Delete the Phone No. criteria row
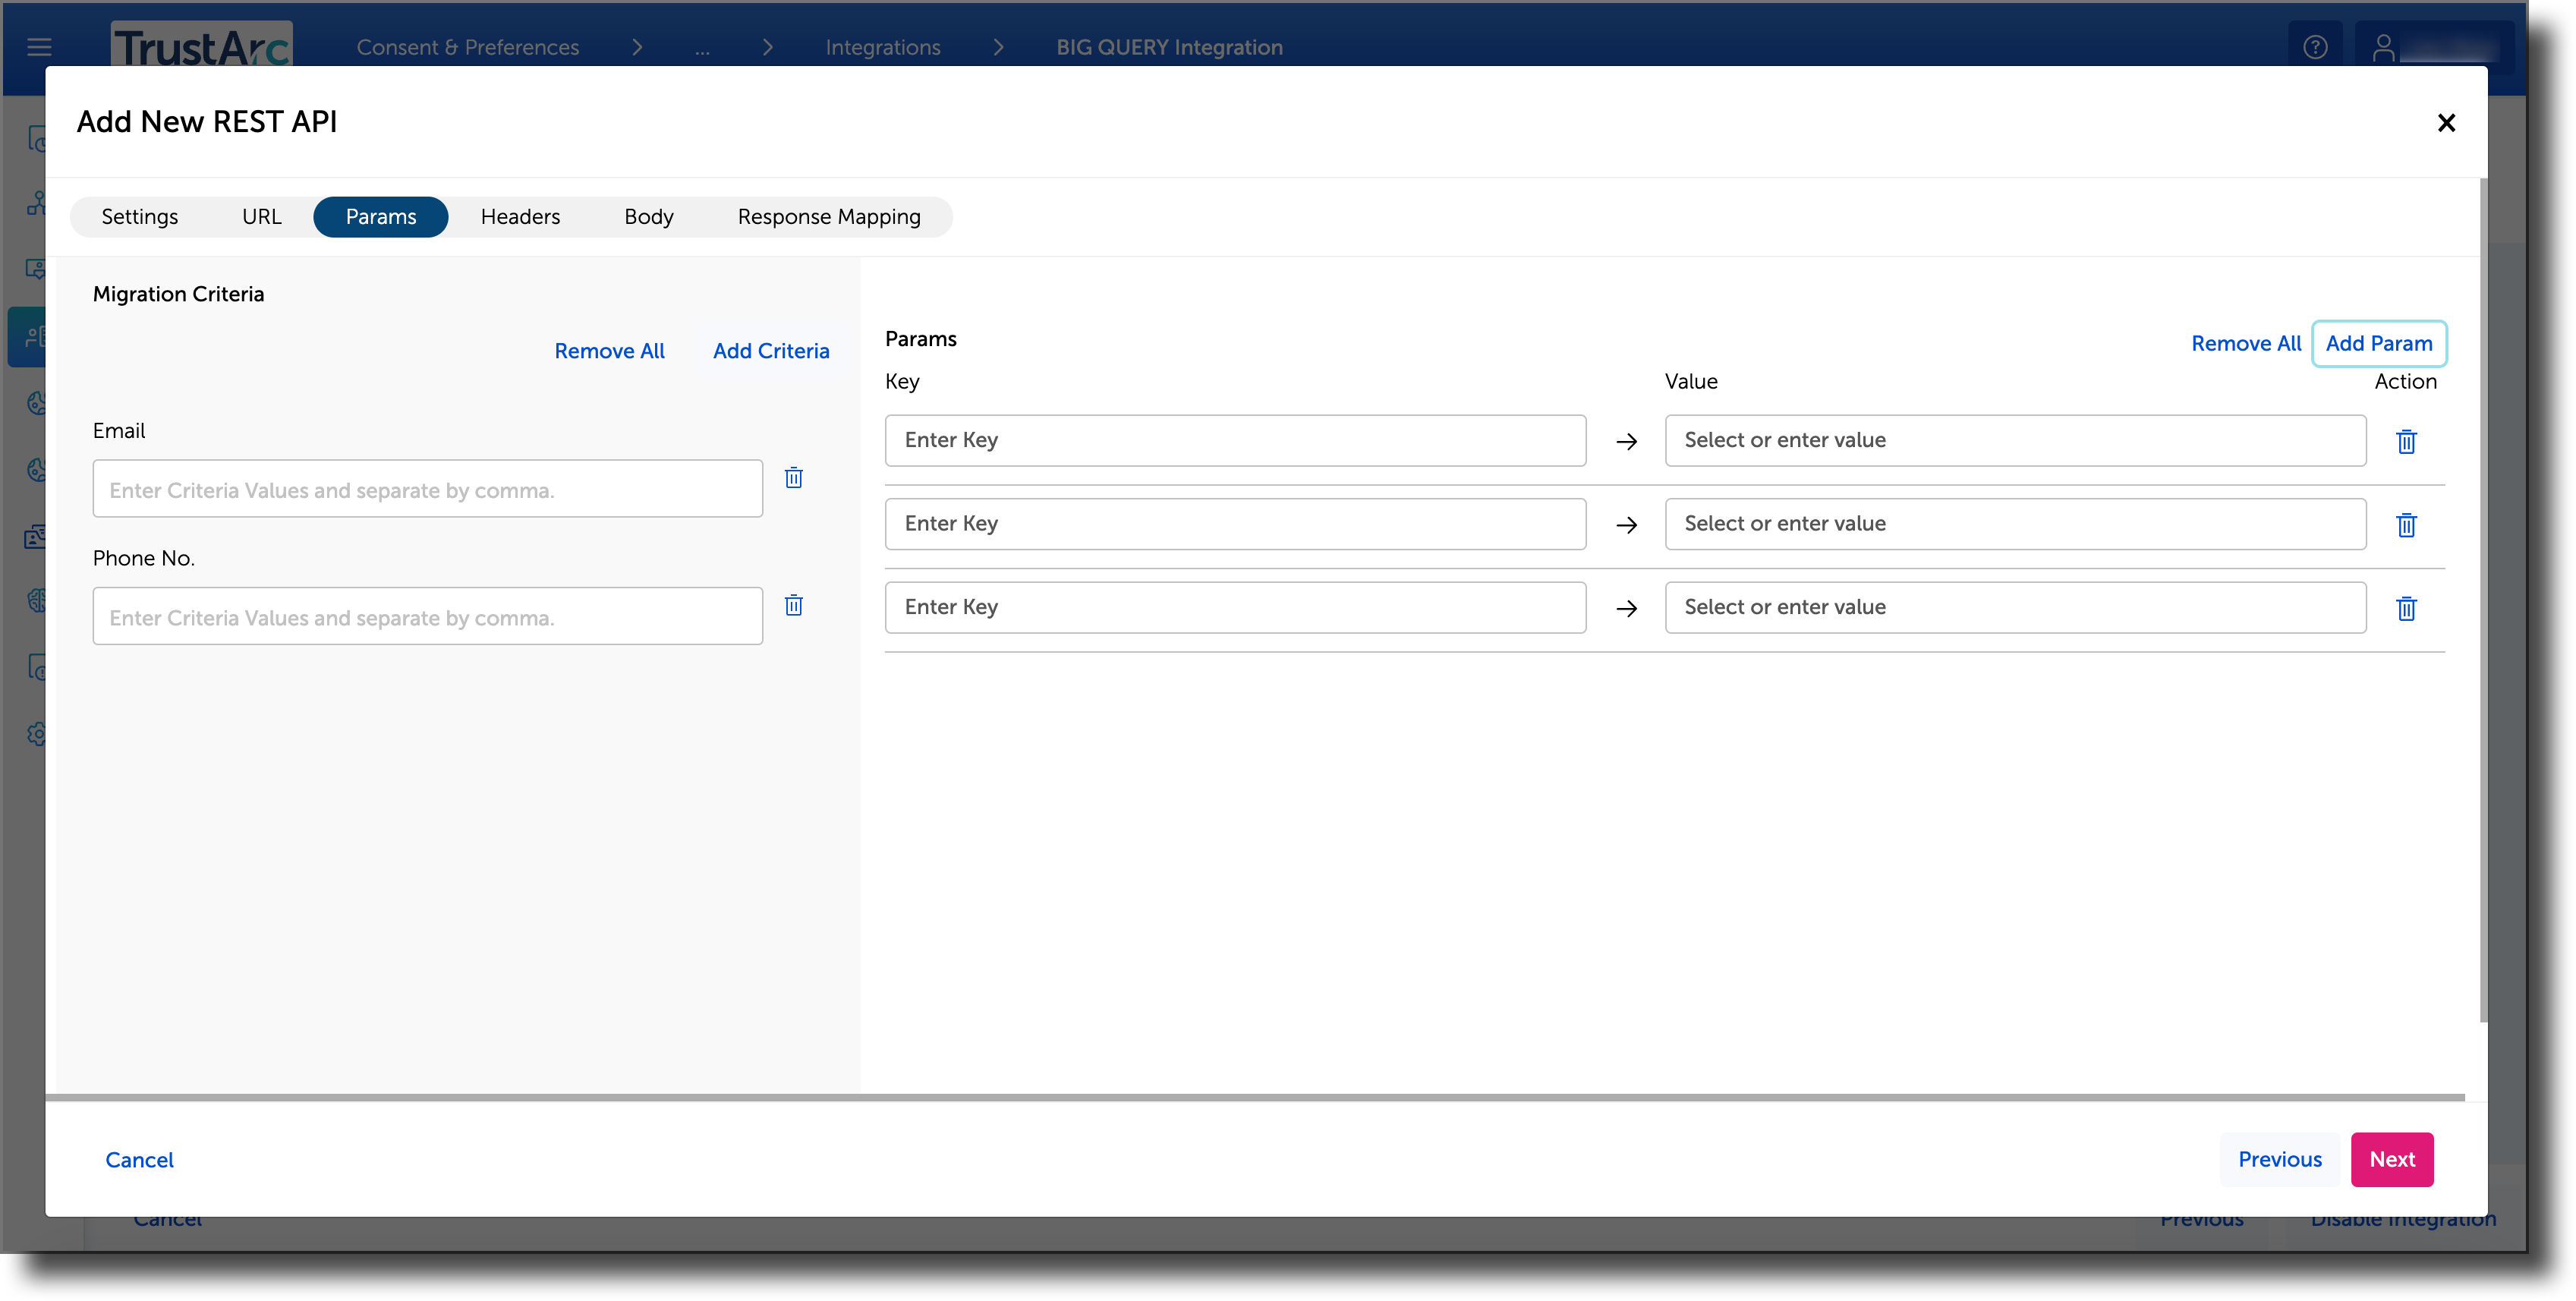 click(x=793, y=605)
